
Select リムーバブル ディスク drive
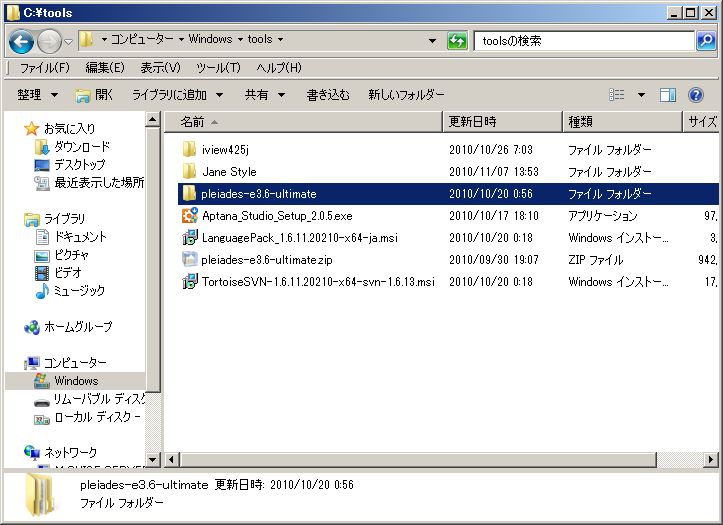pyautogui.click(x=99, y=399)
